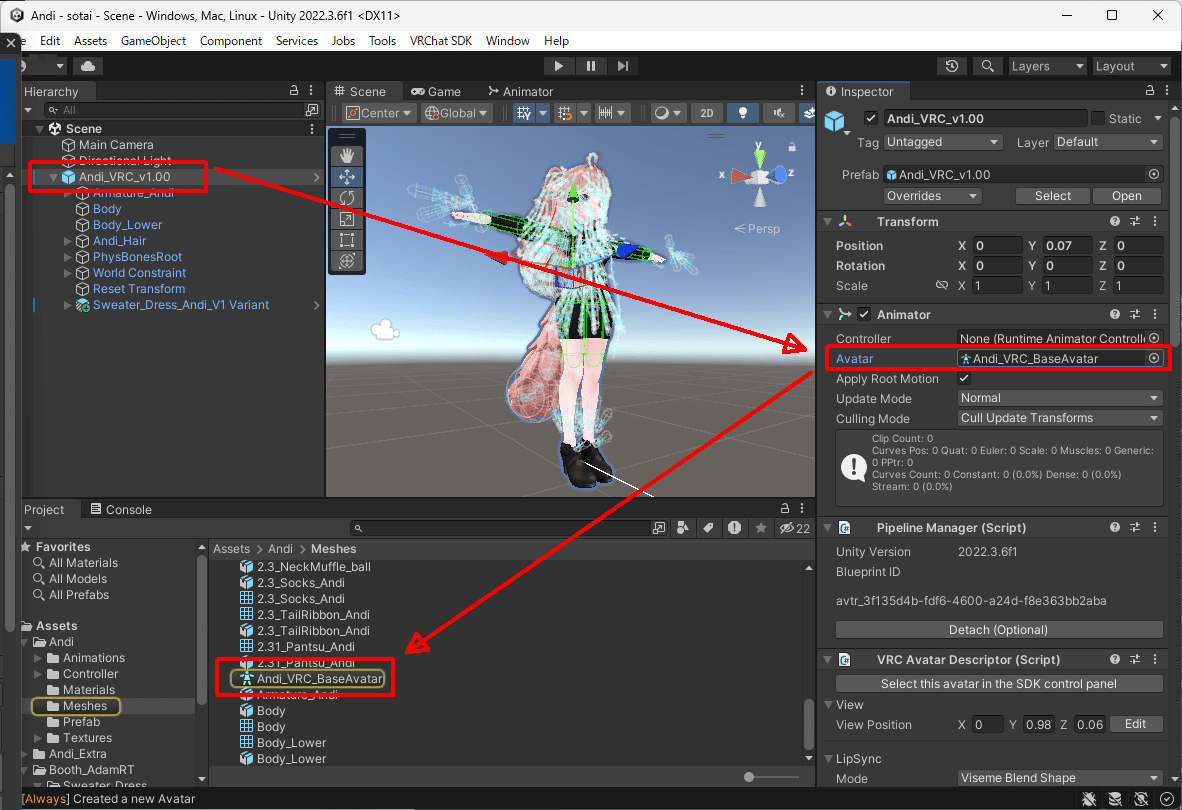Open the Layer dropdown
The width and height of the screenshot is (1182, 810).
[x=1107, y=142]
